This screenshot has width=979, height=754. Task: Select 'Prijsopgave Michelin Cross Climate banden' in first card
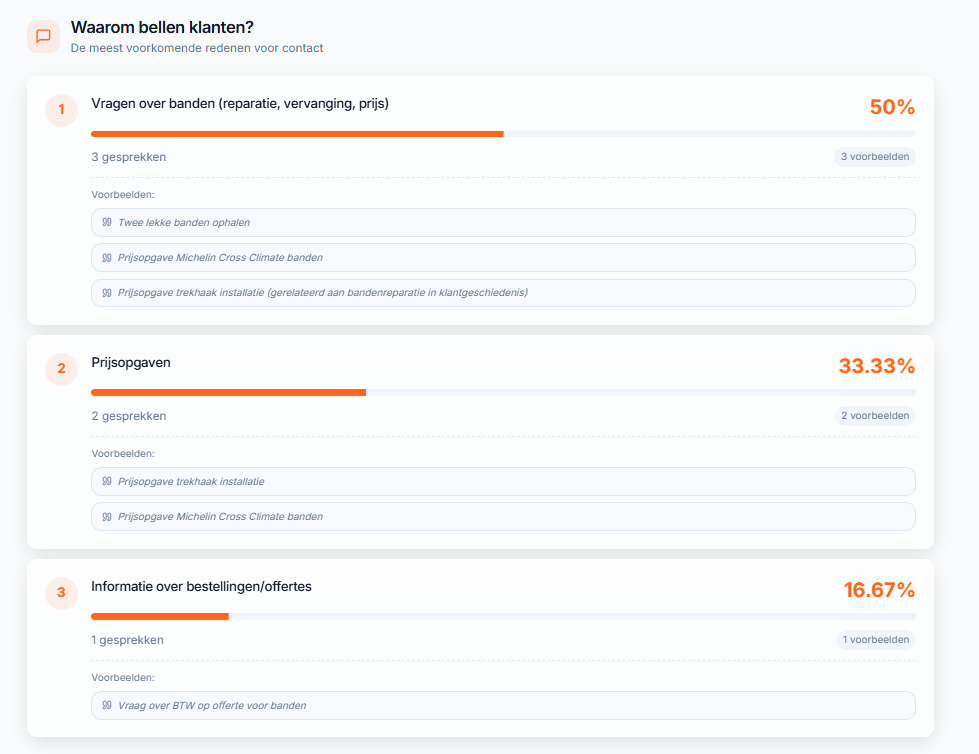tap(503, 258)
